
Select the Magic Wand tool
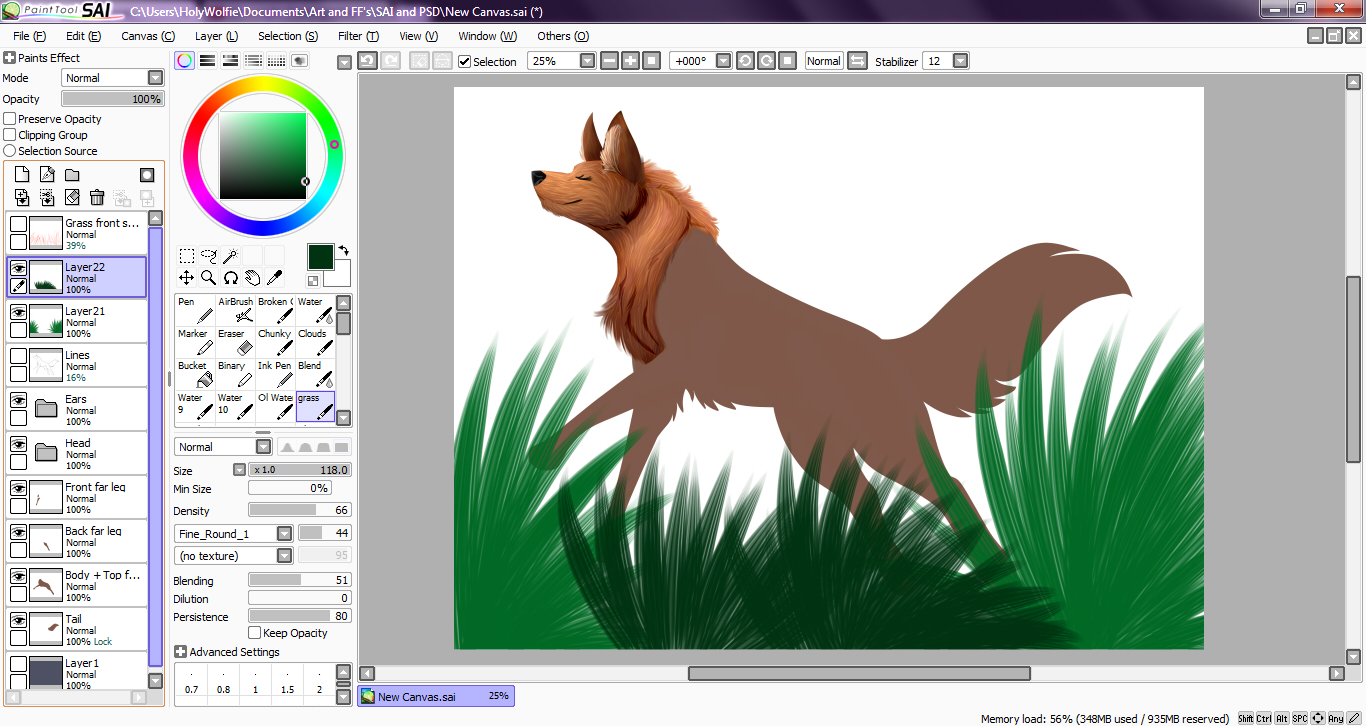tap(230, 256)
